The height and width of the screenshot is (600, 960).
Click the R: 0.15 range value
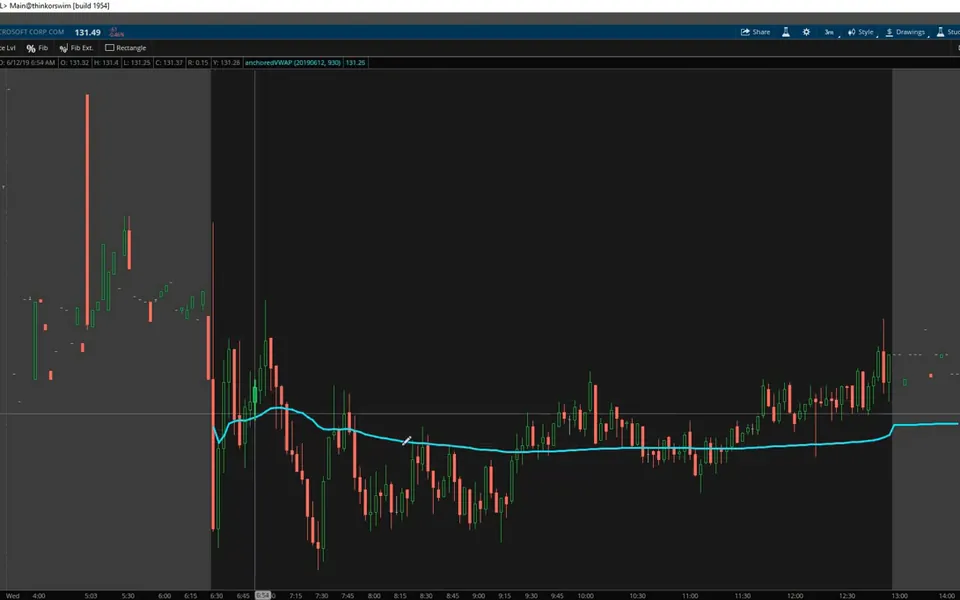198,62
